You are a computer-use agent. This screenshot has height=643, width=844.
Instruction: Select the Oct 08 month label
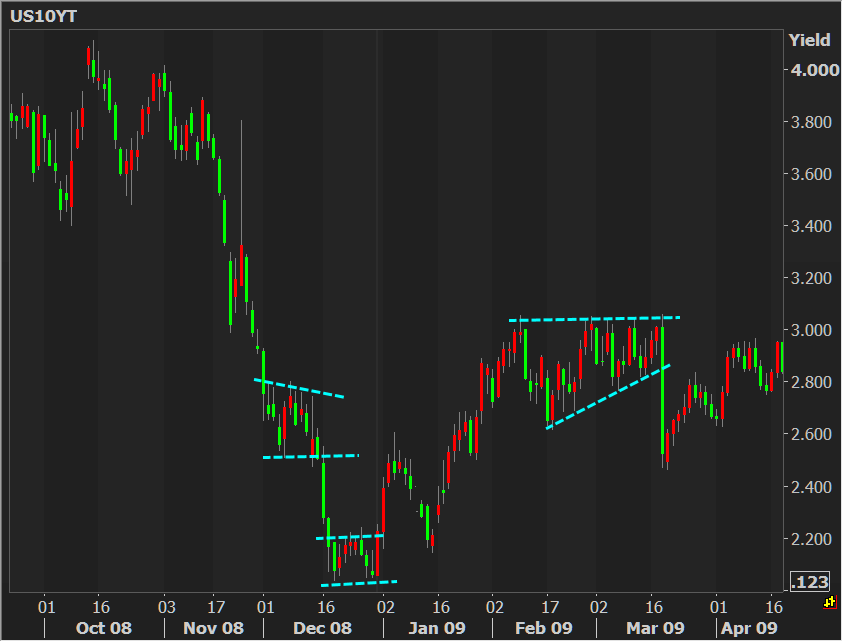click(104, 629)
